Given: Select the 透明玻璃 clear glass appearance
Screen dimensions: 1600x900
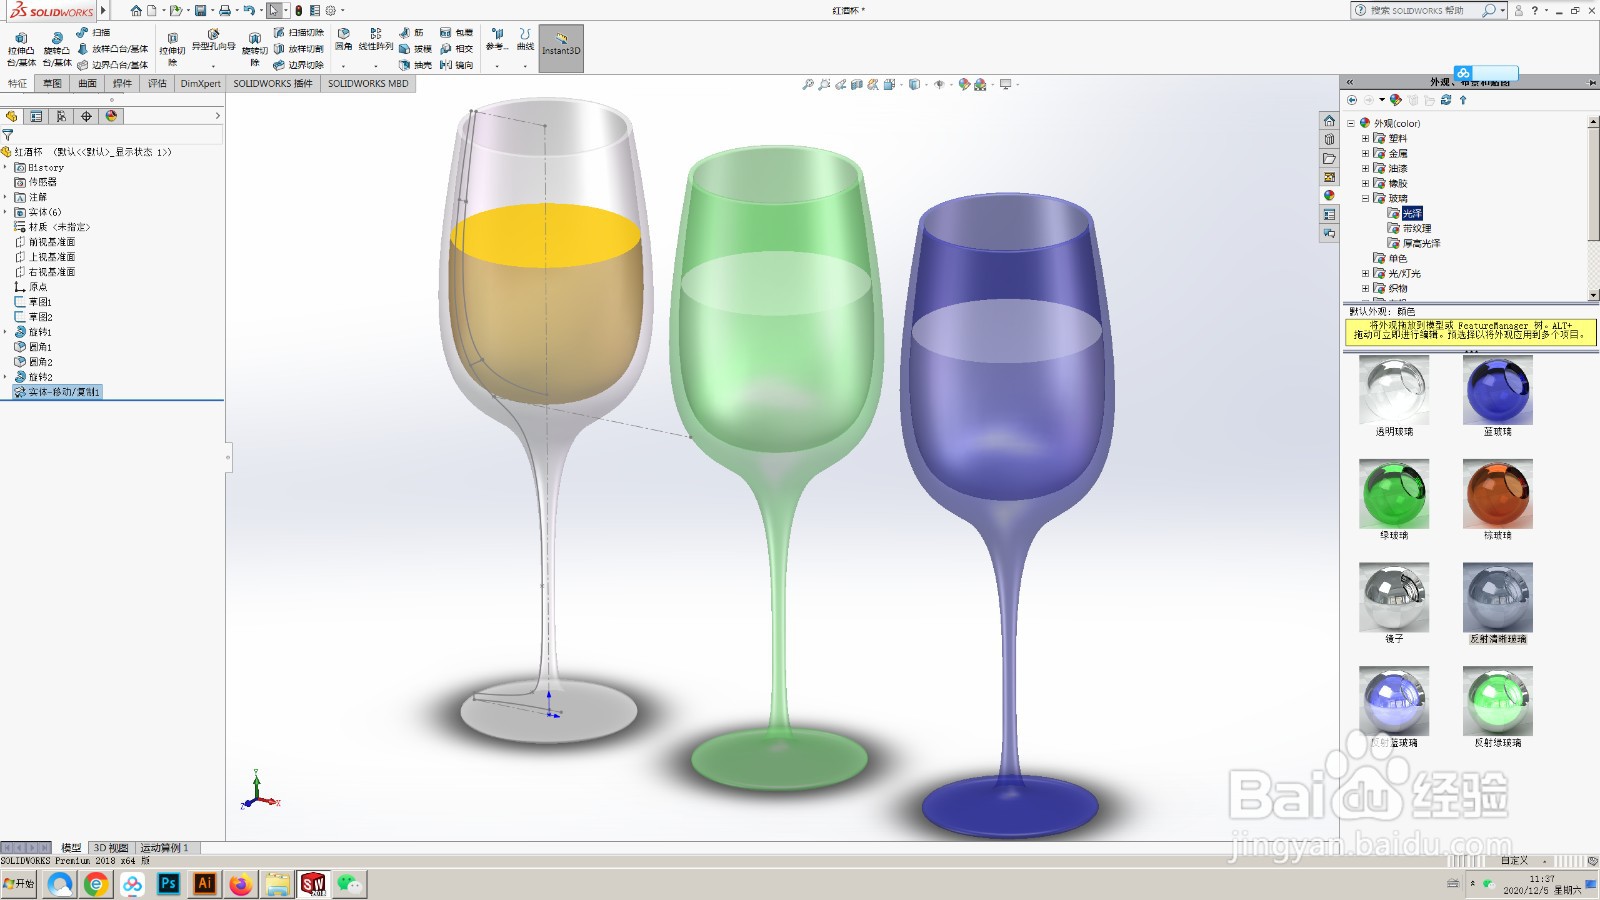Looking at the screenshot, I should coord(1394,397).
